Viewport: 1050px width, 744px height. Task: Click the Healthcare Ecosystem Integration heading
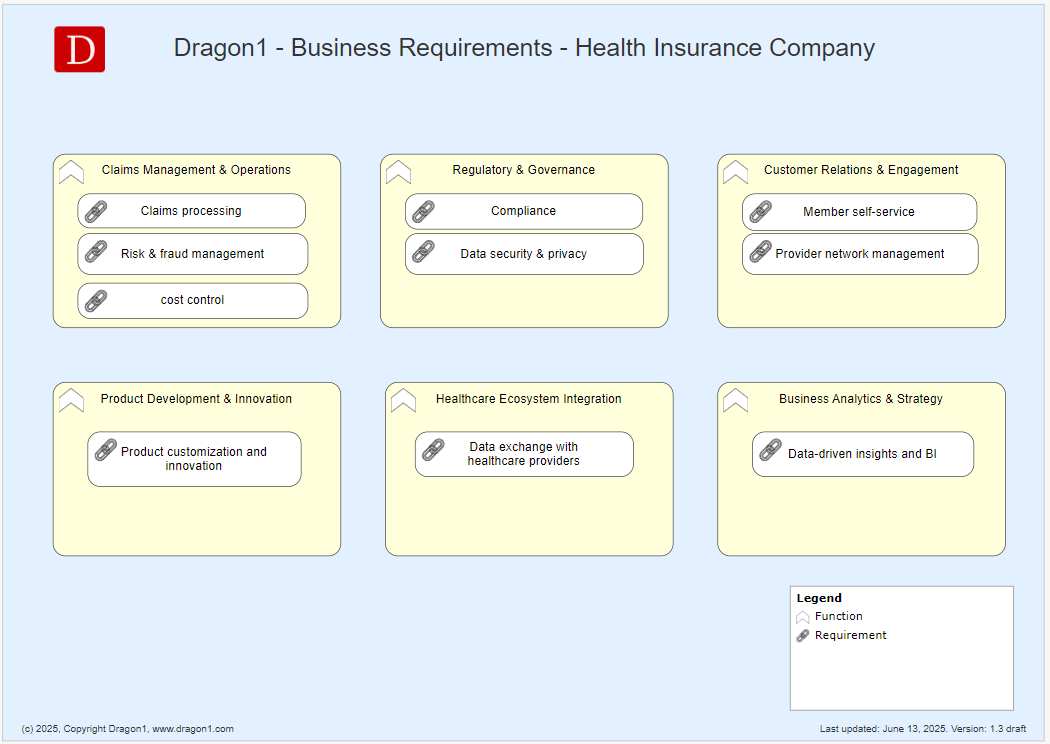pyautogui.click(x=528, y=399)
